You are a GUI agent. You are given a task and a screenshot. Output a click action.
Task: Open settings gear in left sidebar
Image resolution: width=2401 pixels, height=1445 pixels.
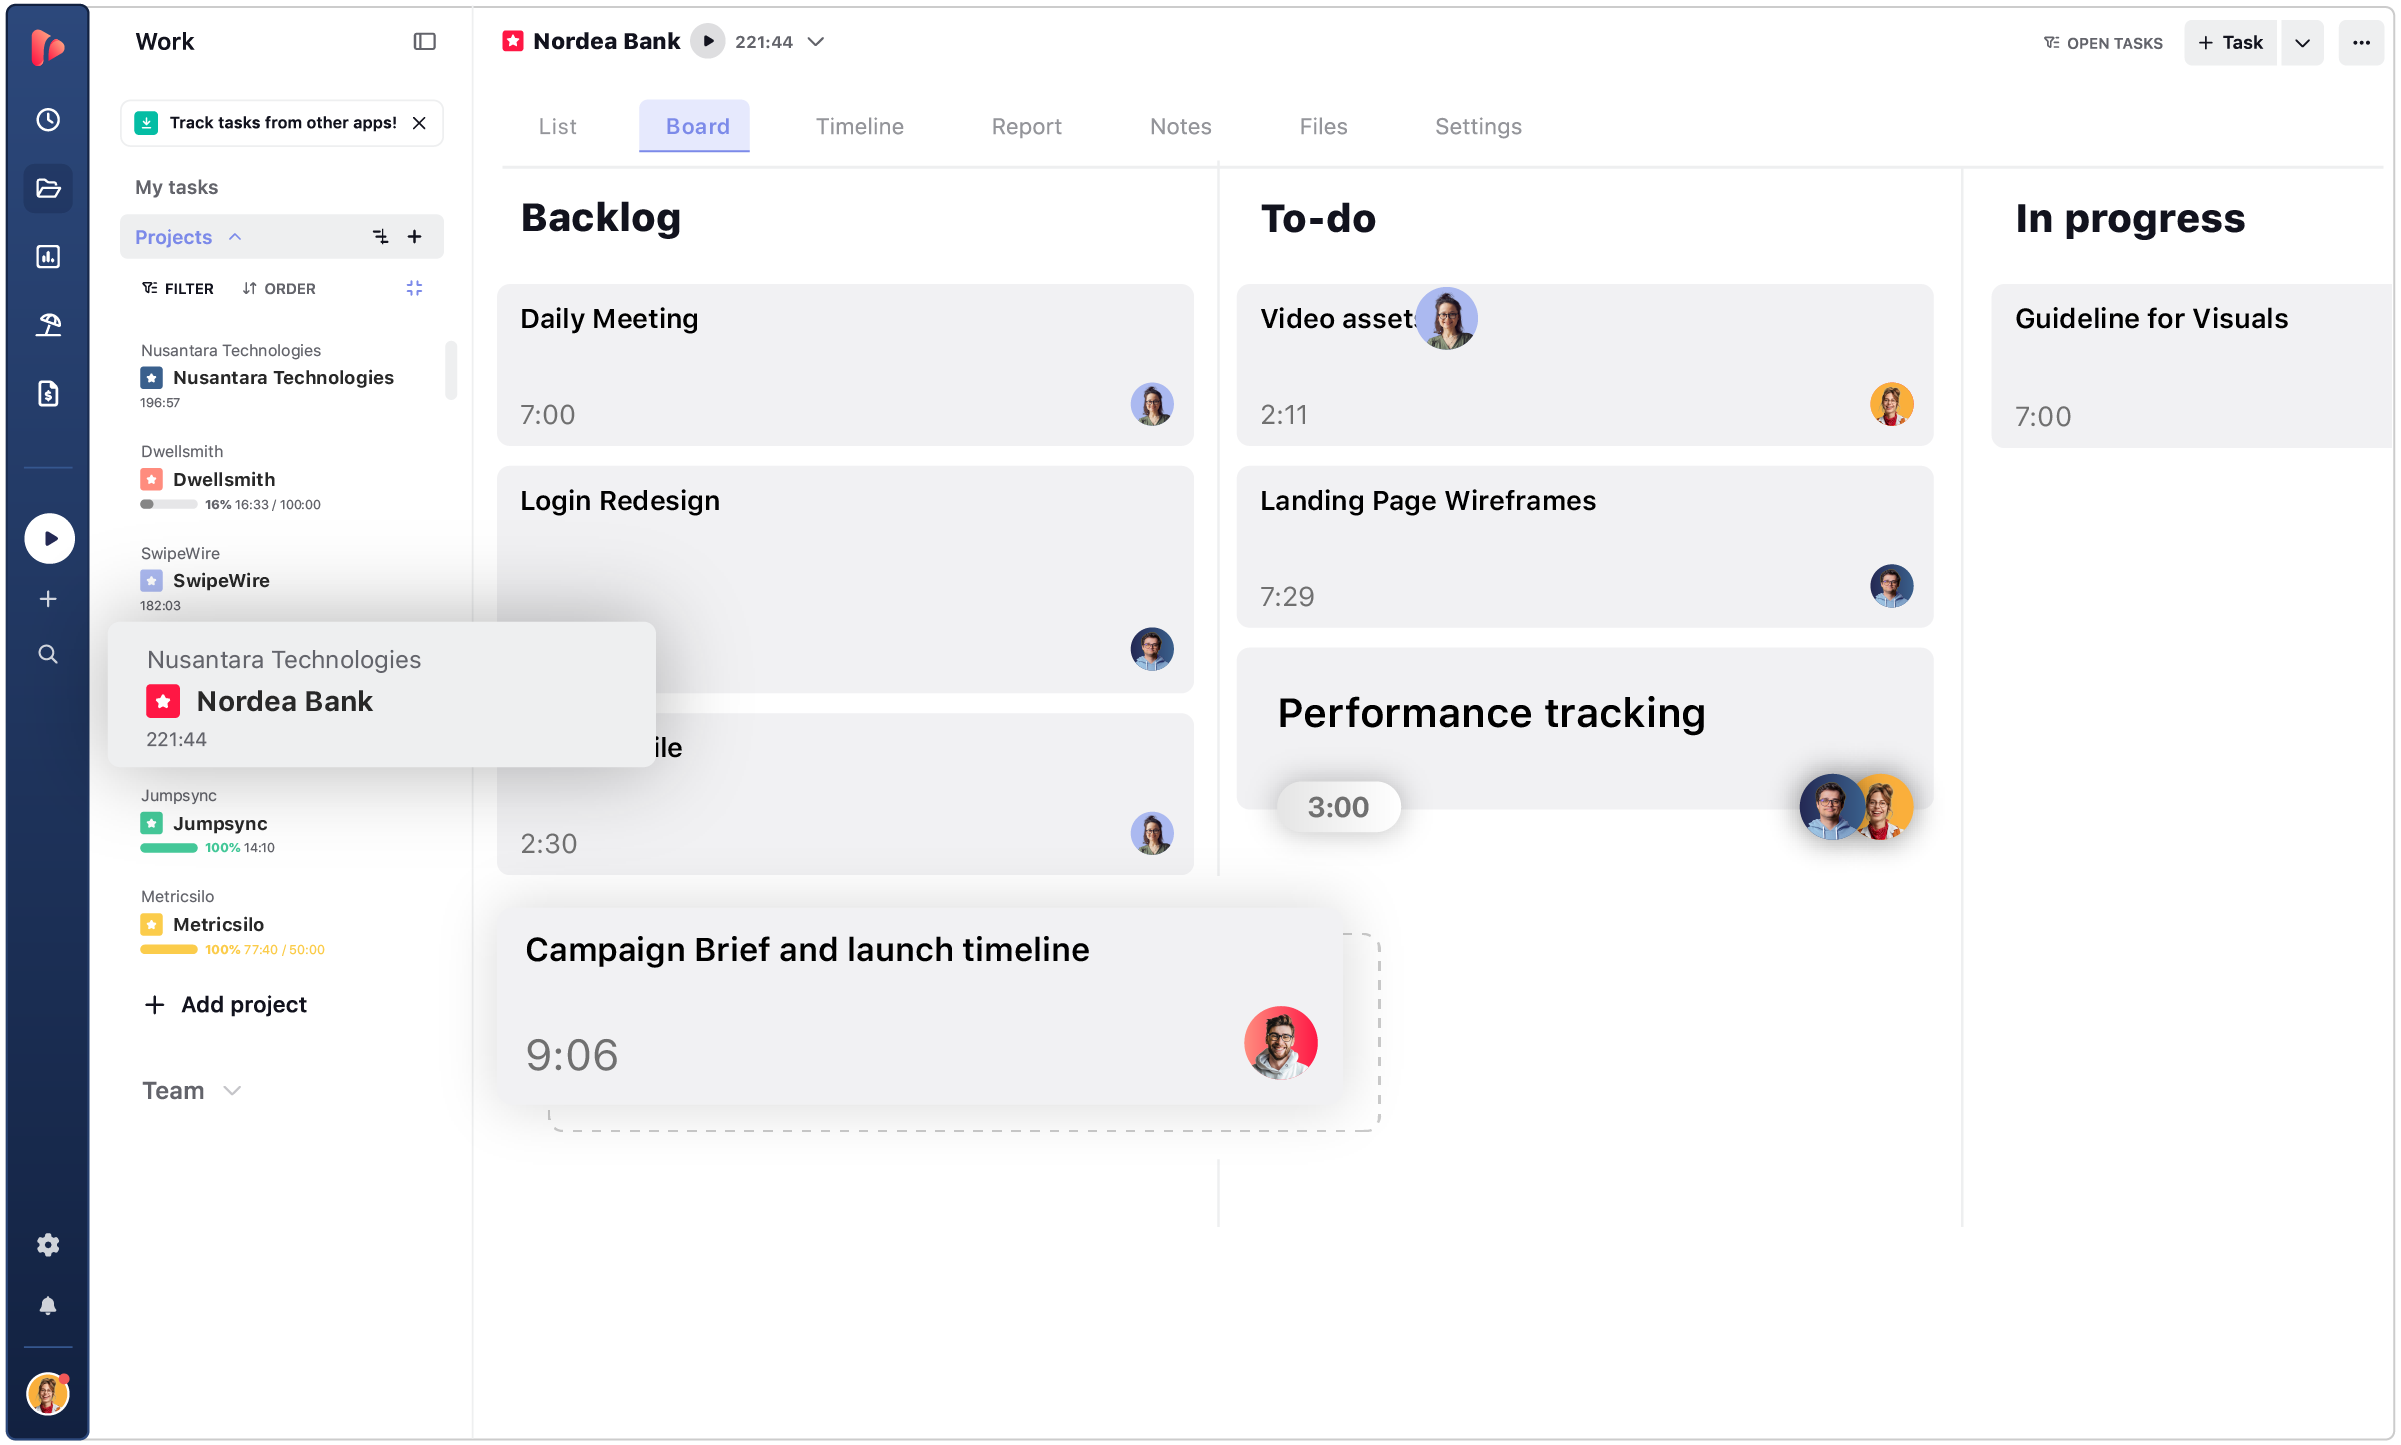(x=48, y=1245)
